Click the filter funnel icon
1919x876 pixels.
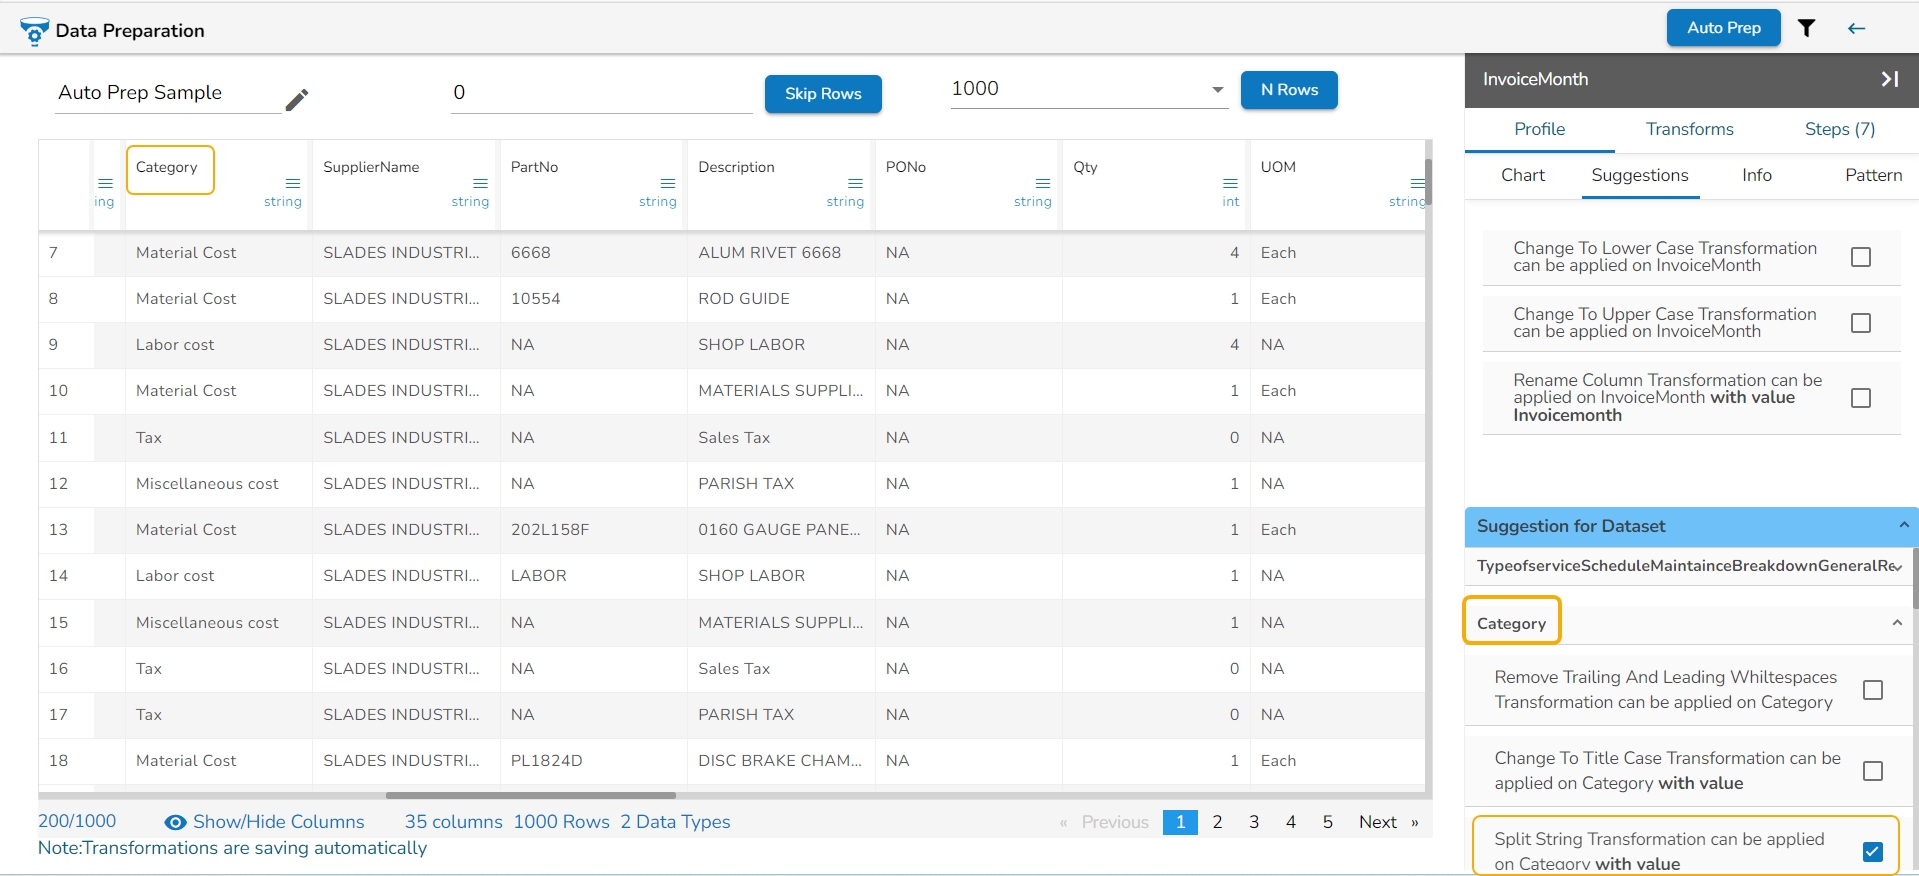click(1806, 28)
